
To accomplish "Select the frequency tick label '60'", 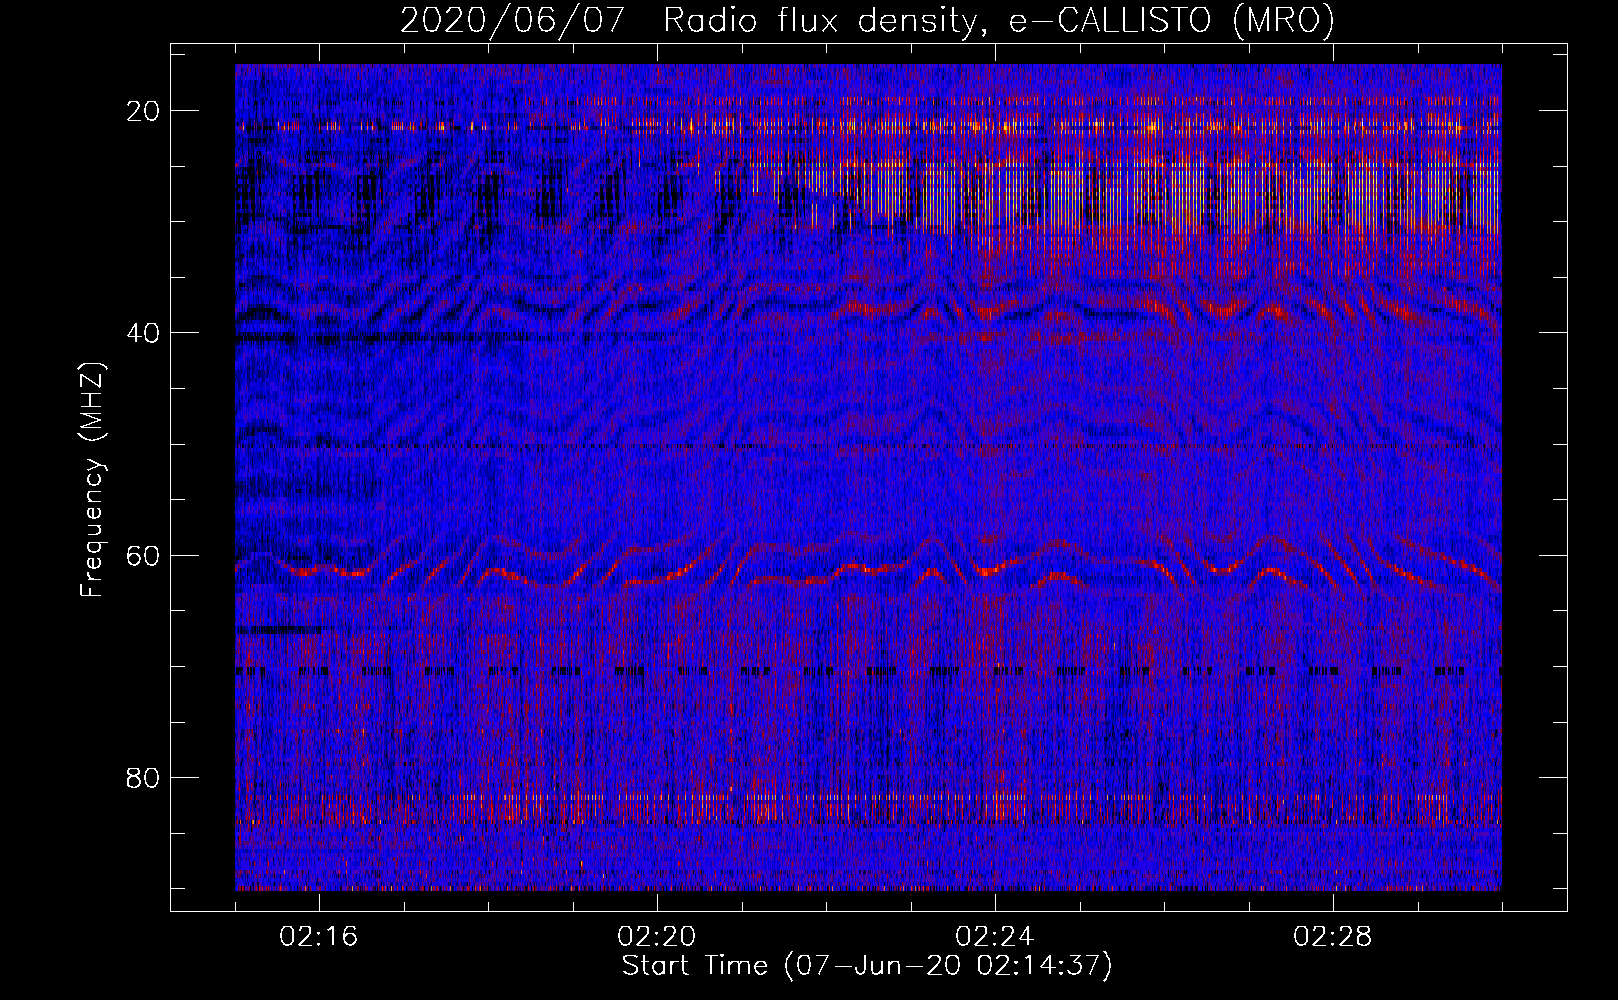I will (143, 555).
